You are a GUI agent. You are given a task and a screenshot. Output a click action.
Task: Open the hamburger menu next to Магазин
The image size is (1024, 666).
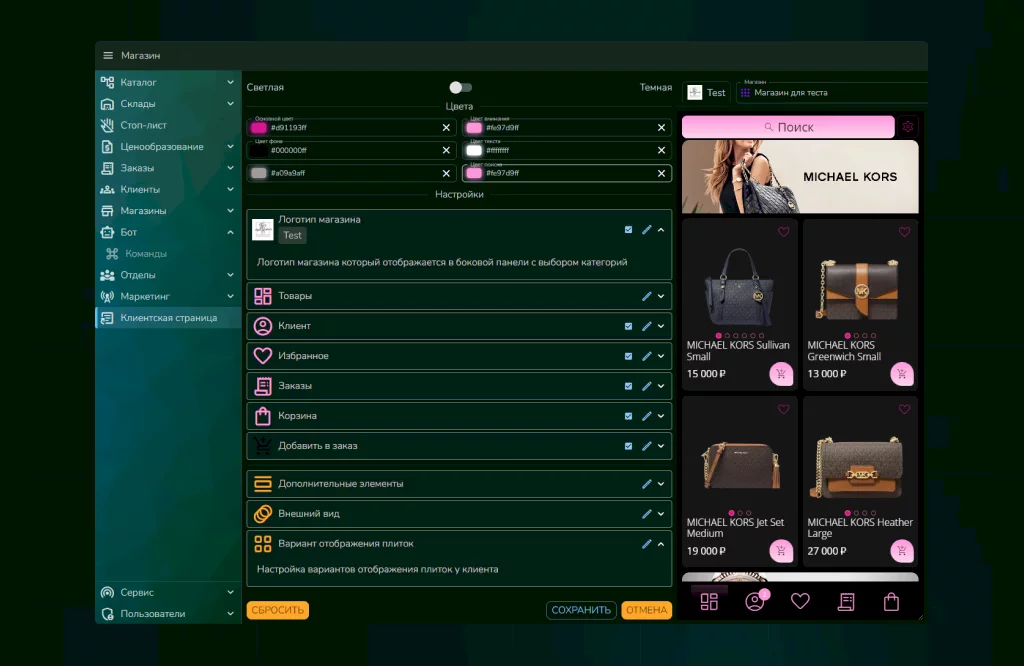point(108,56)
